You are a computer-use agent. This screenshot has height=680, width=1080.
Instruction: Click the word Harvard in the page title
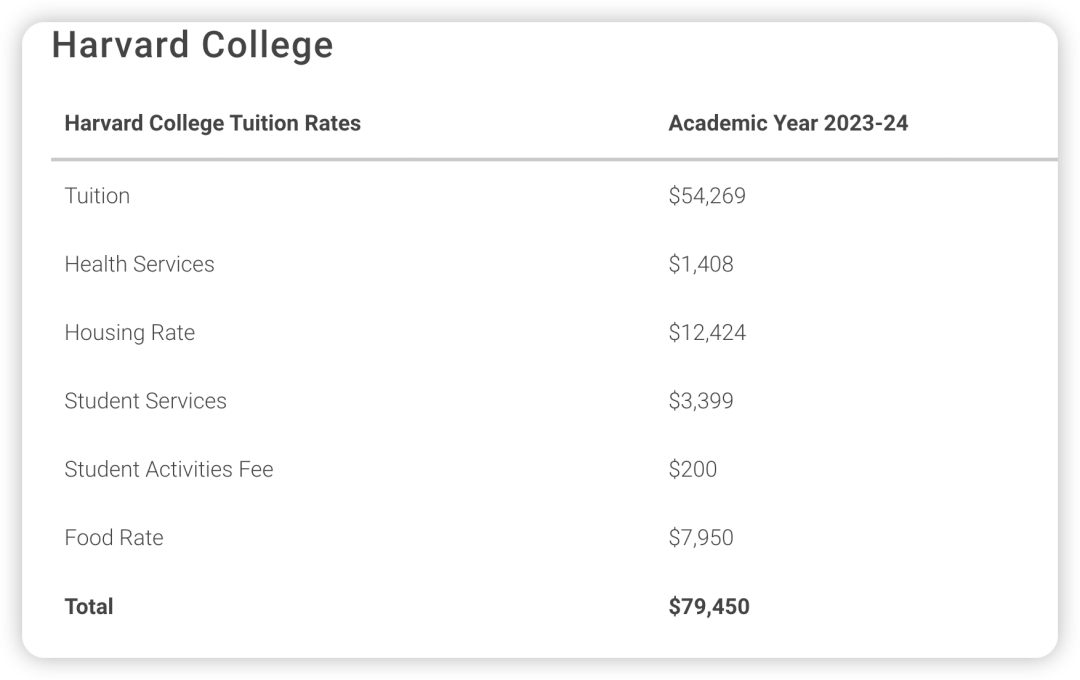(118, 46)
